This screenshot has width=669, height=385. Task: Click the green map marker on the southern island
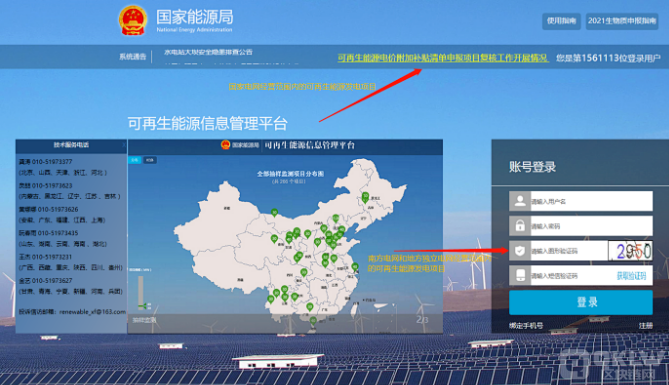pyautogui.click(x=313, y=321)
